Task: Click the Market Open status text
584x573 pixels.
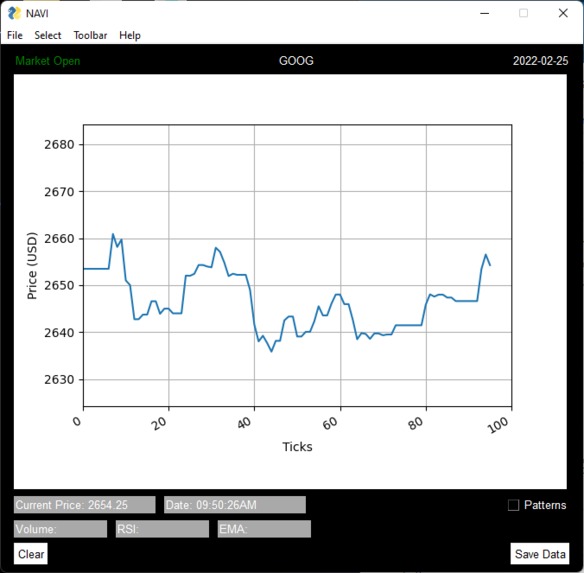Action: point(48,61)
